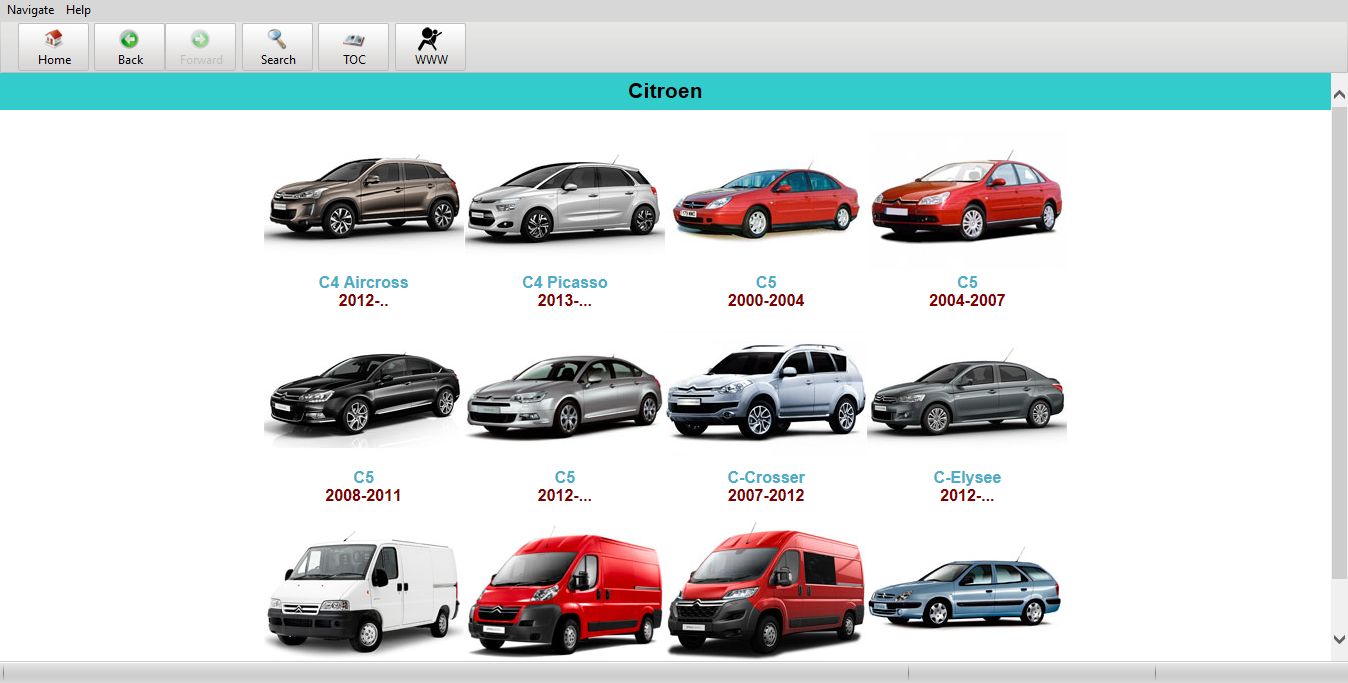Viewport: 1348px width, 683px height.
Task: Open the C-Crosser link
Action: 766,477
